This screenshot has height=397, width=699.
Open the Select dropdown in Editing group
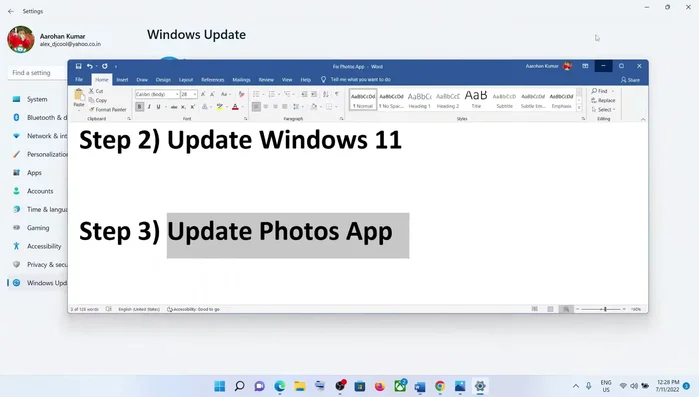point(603,110)
